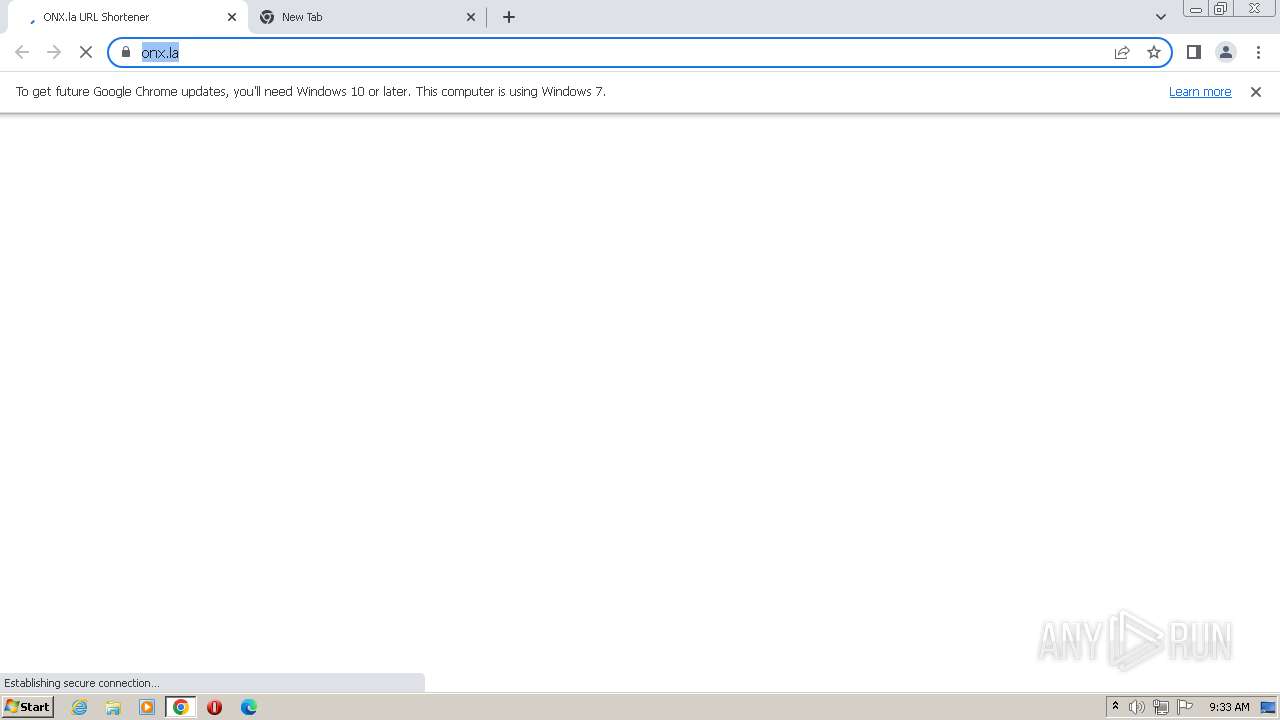Restore down the Chrome window

(1221, 9)
